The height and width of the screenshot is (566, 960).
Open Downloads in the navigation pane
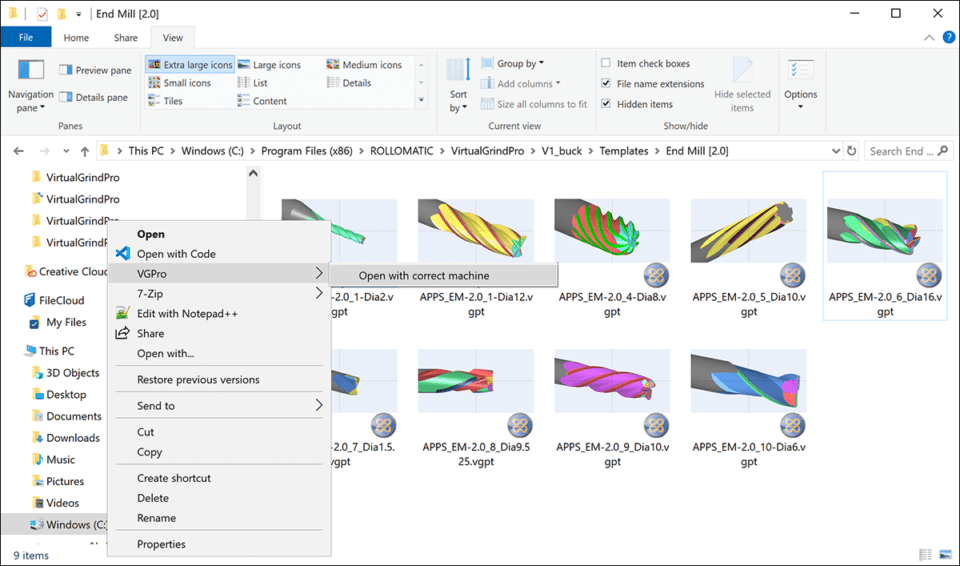tap(66, 438)
